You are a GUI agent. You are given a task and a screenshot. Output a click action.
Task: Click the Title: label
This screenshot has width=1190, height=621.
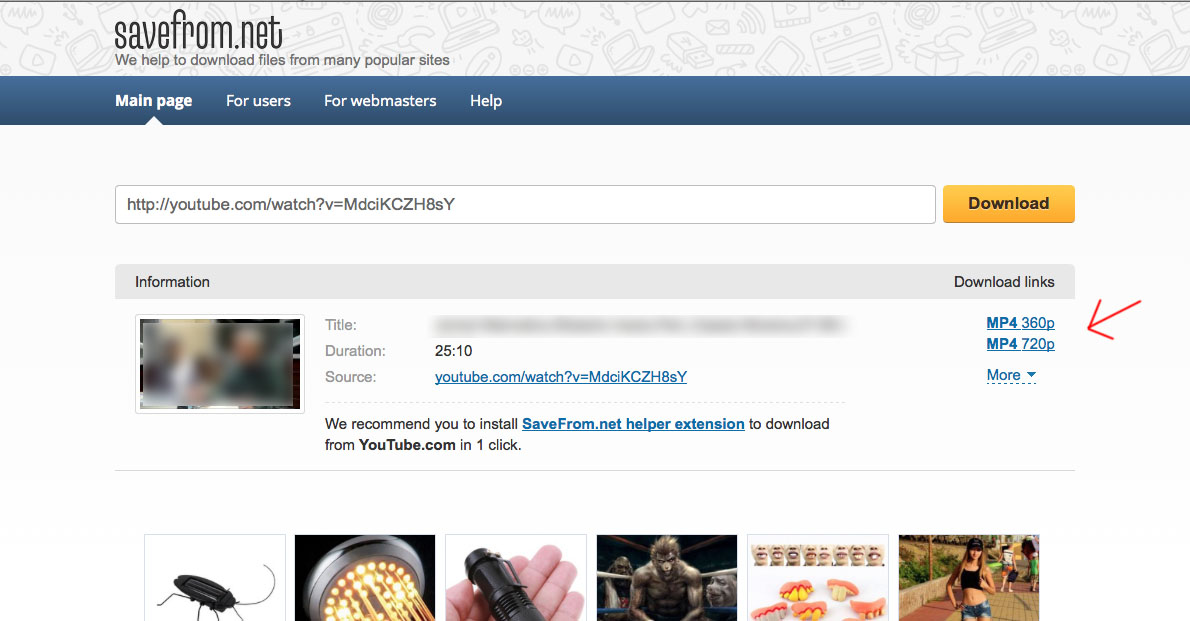tap(341, 325)
